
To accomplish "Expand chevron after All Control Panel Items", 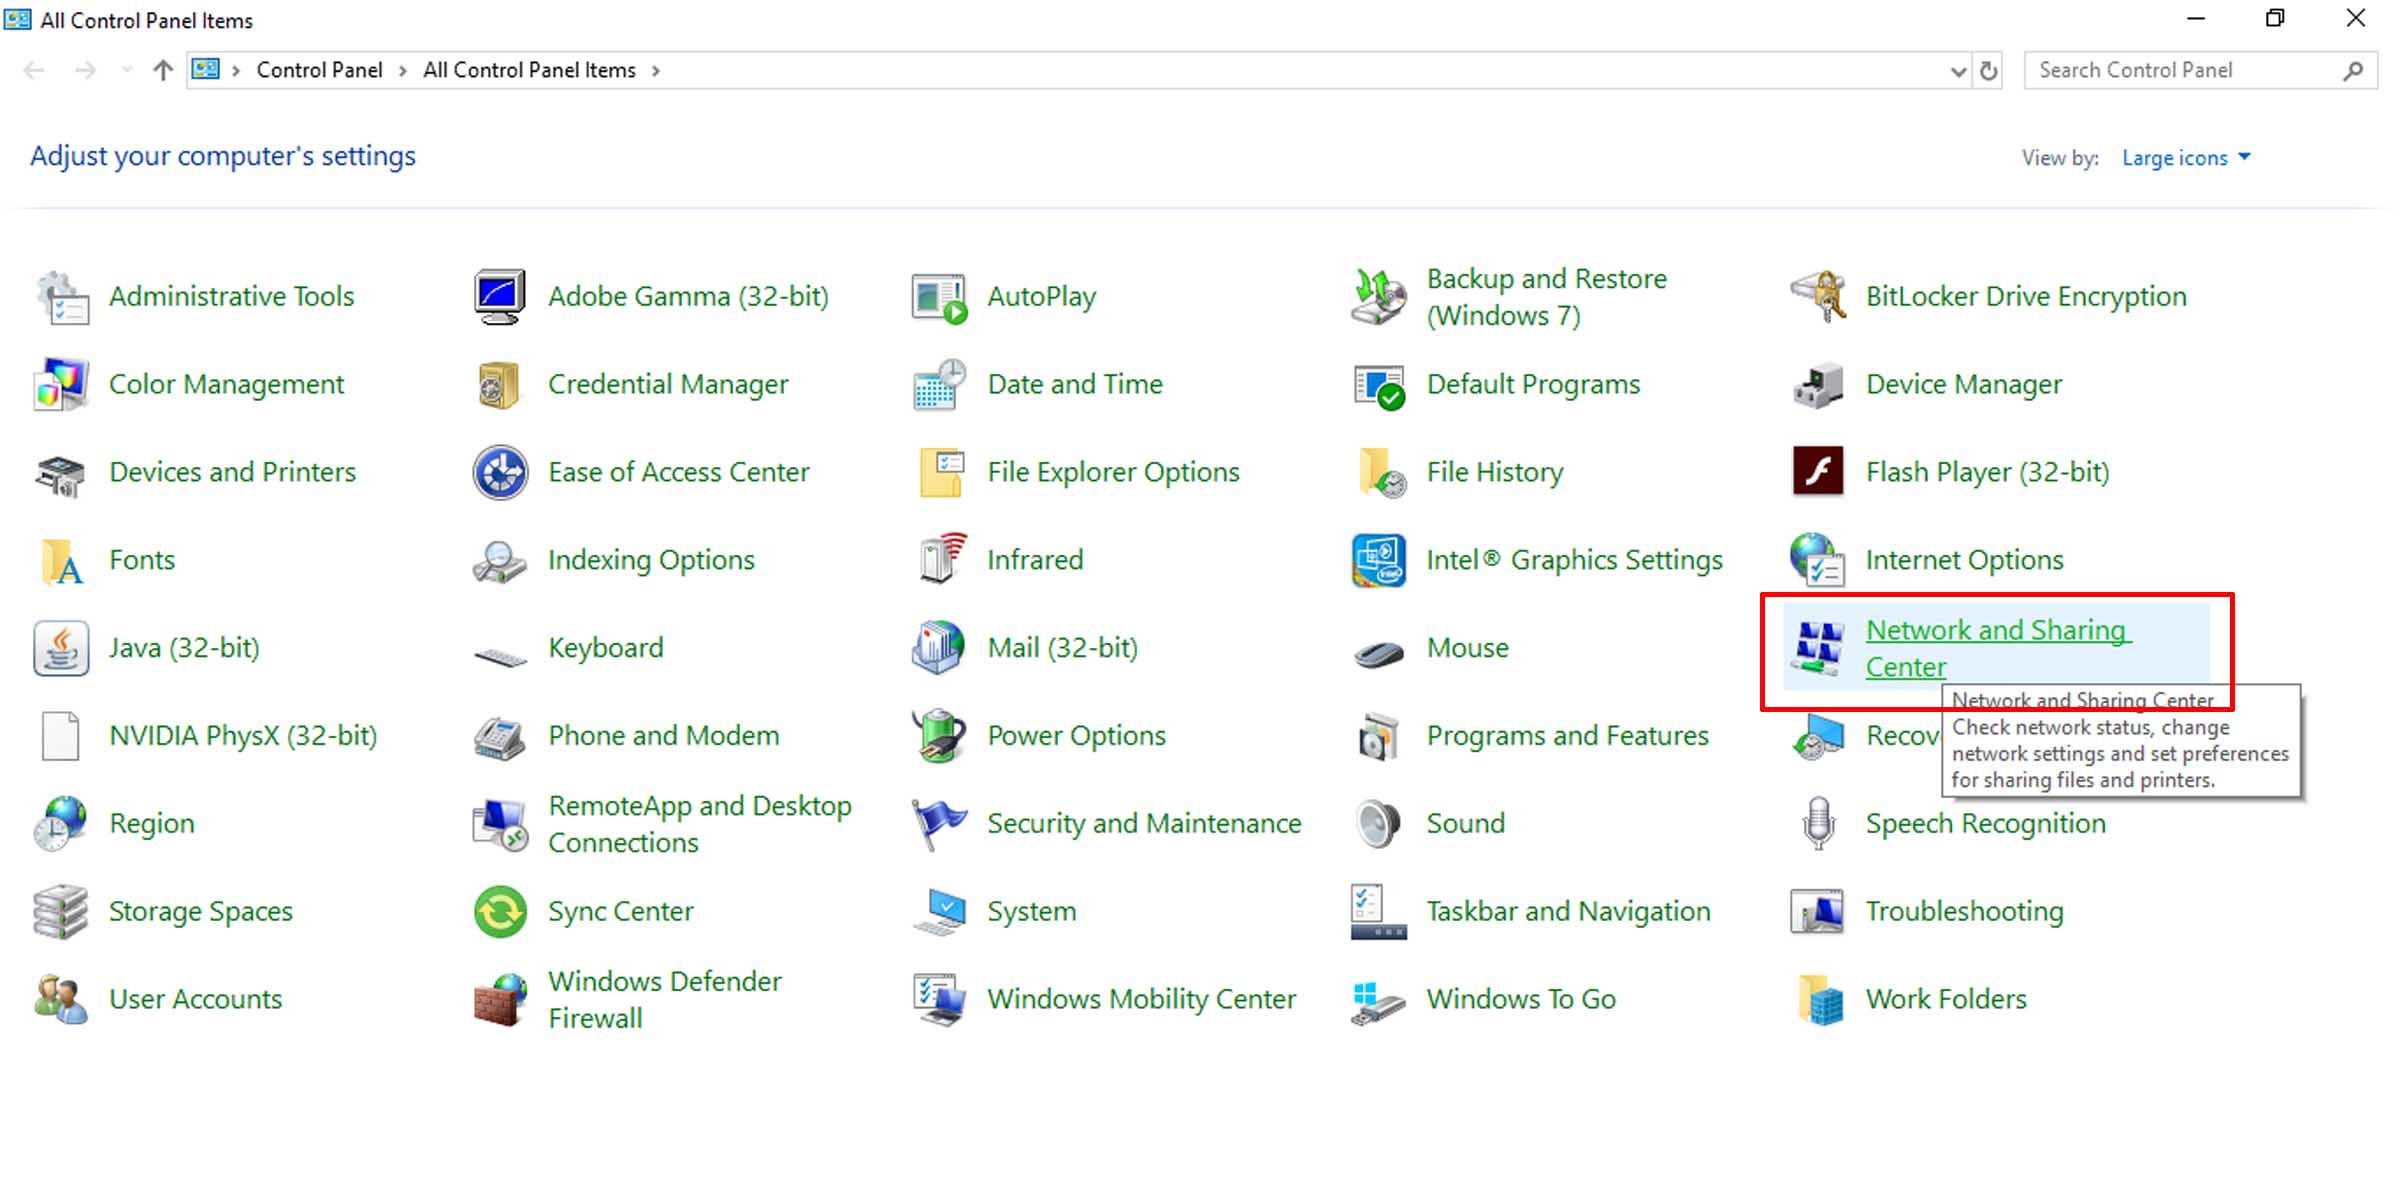I will pyautogui.click(x=656, y=71).
